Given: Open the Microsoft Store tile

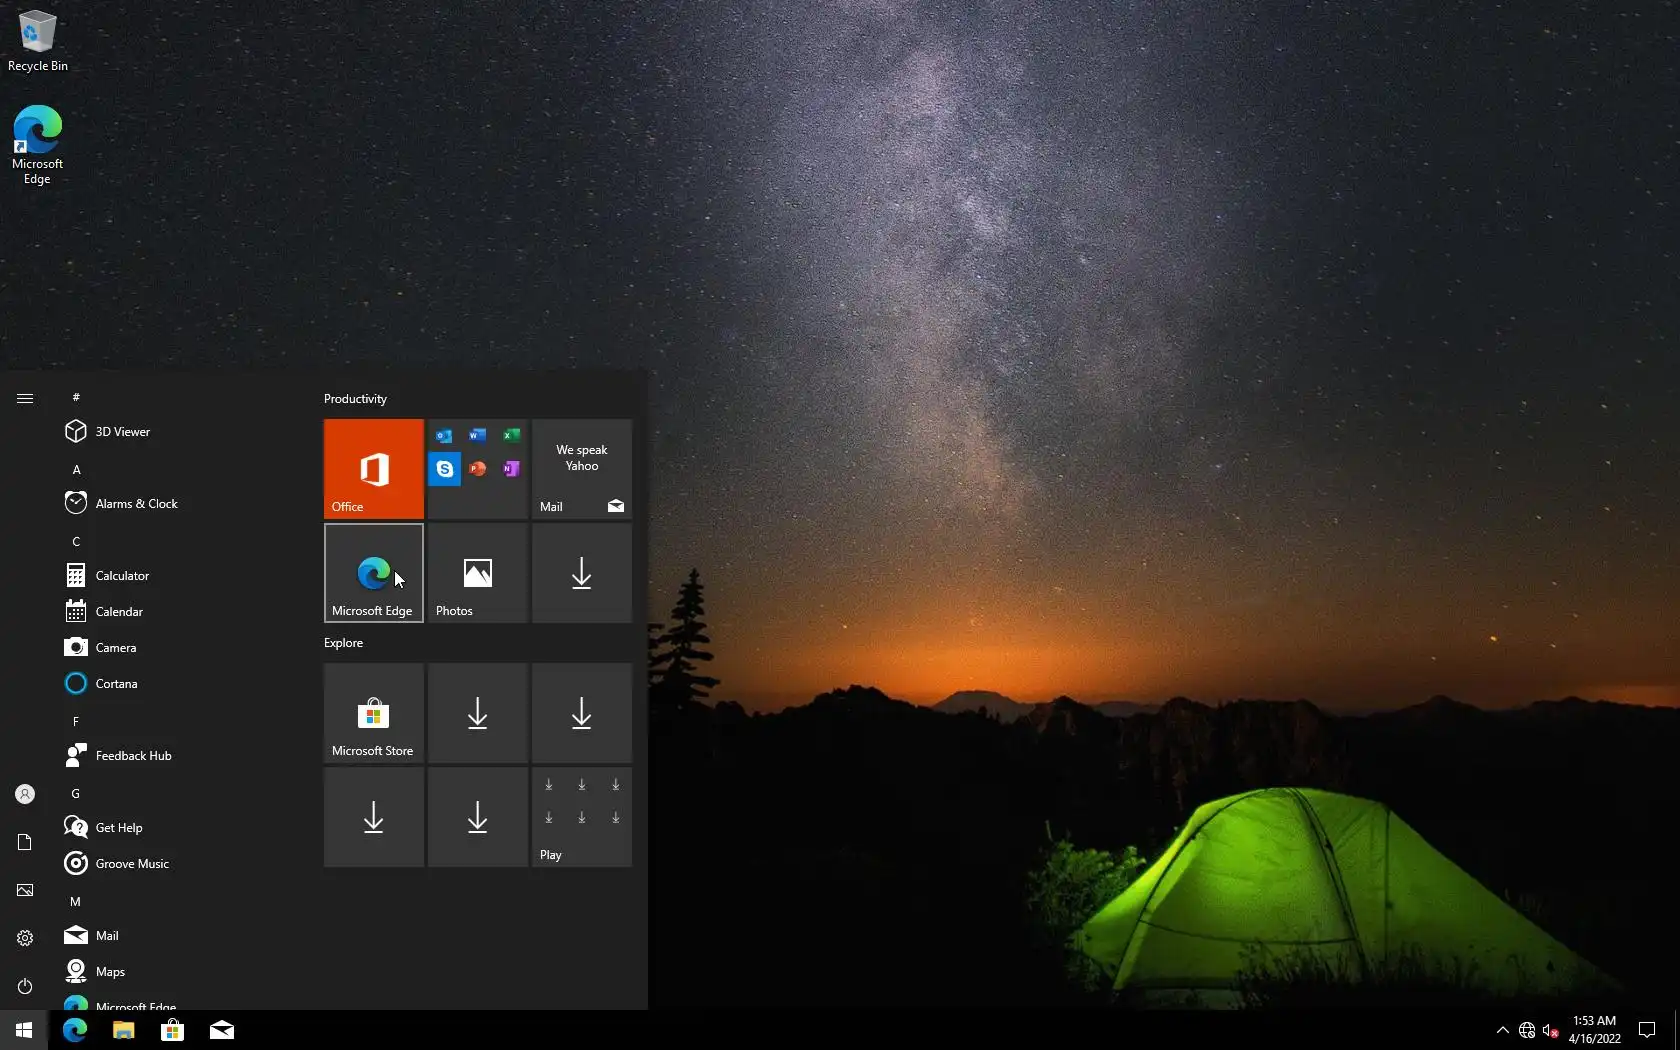Looking at the screenshot, I should [373, 712].
